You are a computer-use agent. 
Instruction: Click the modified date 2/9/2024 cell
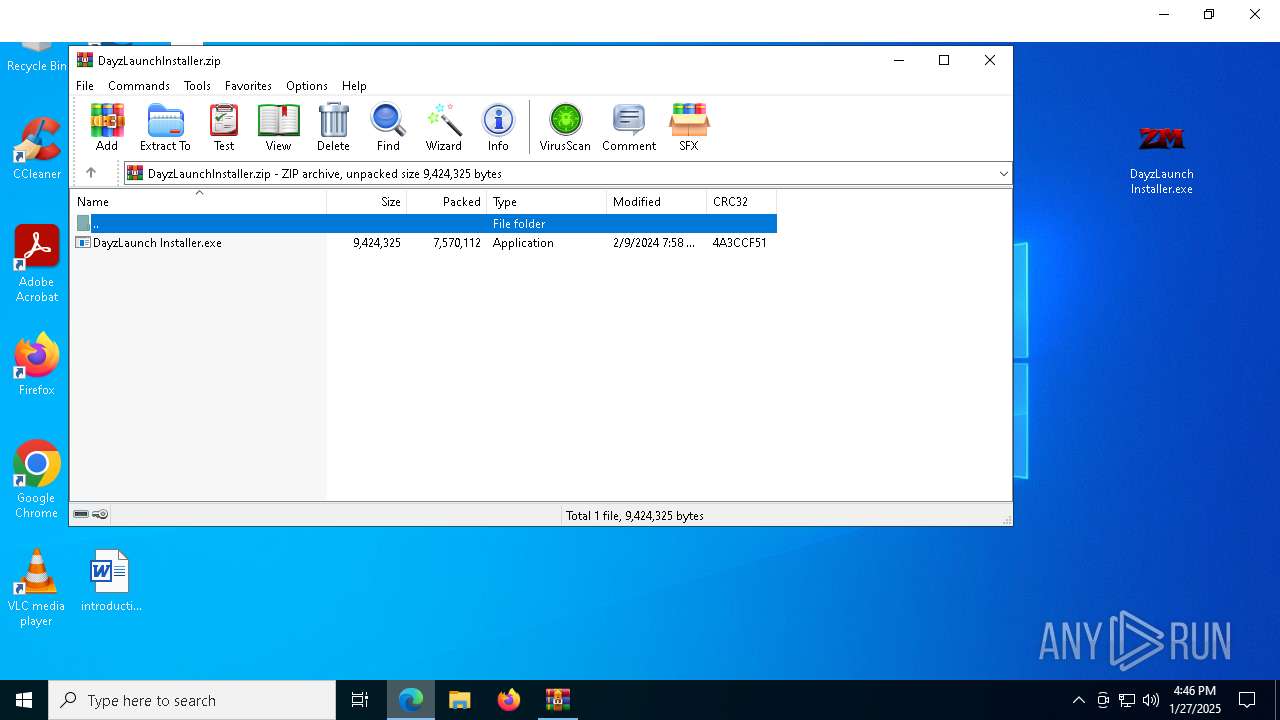click(654, 243)
